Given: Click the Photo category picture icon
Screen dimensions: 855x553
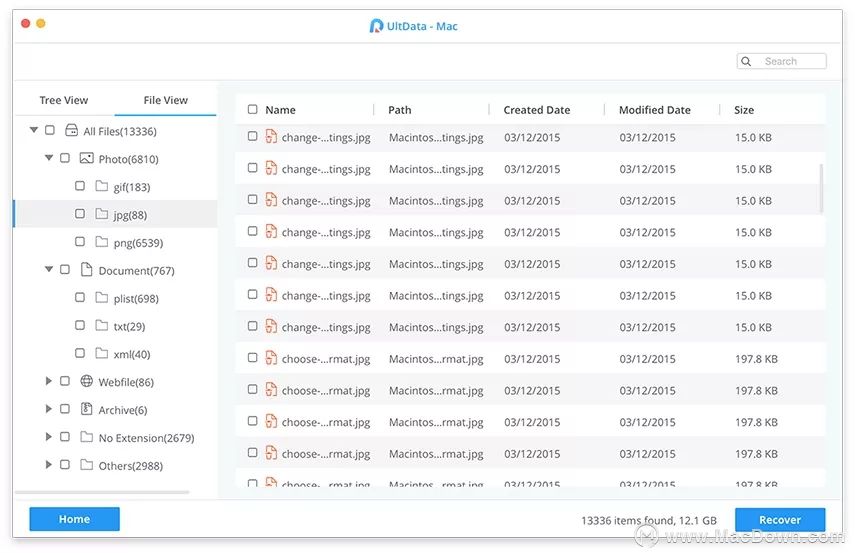Looking at the screenshot, I should tap(86, 158).
